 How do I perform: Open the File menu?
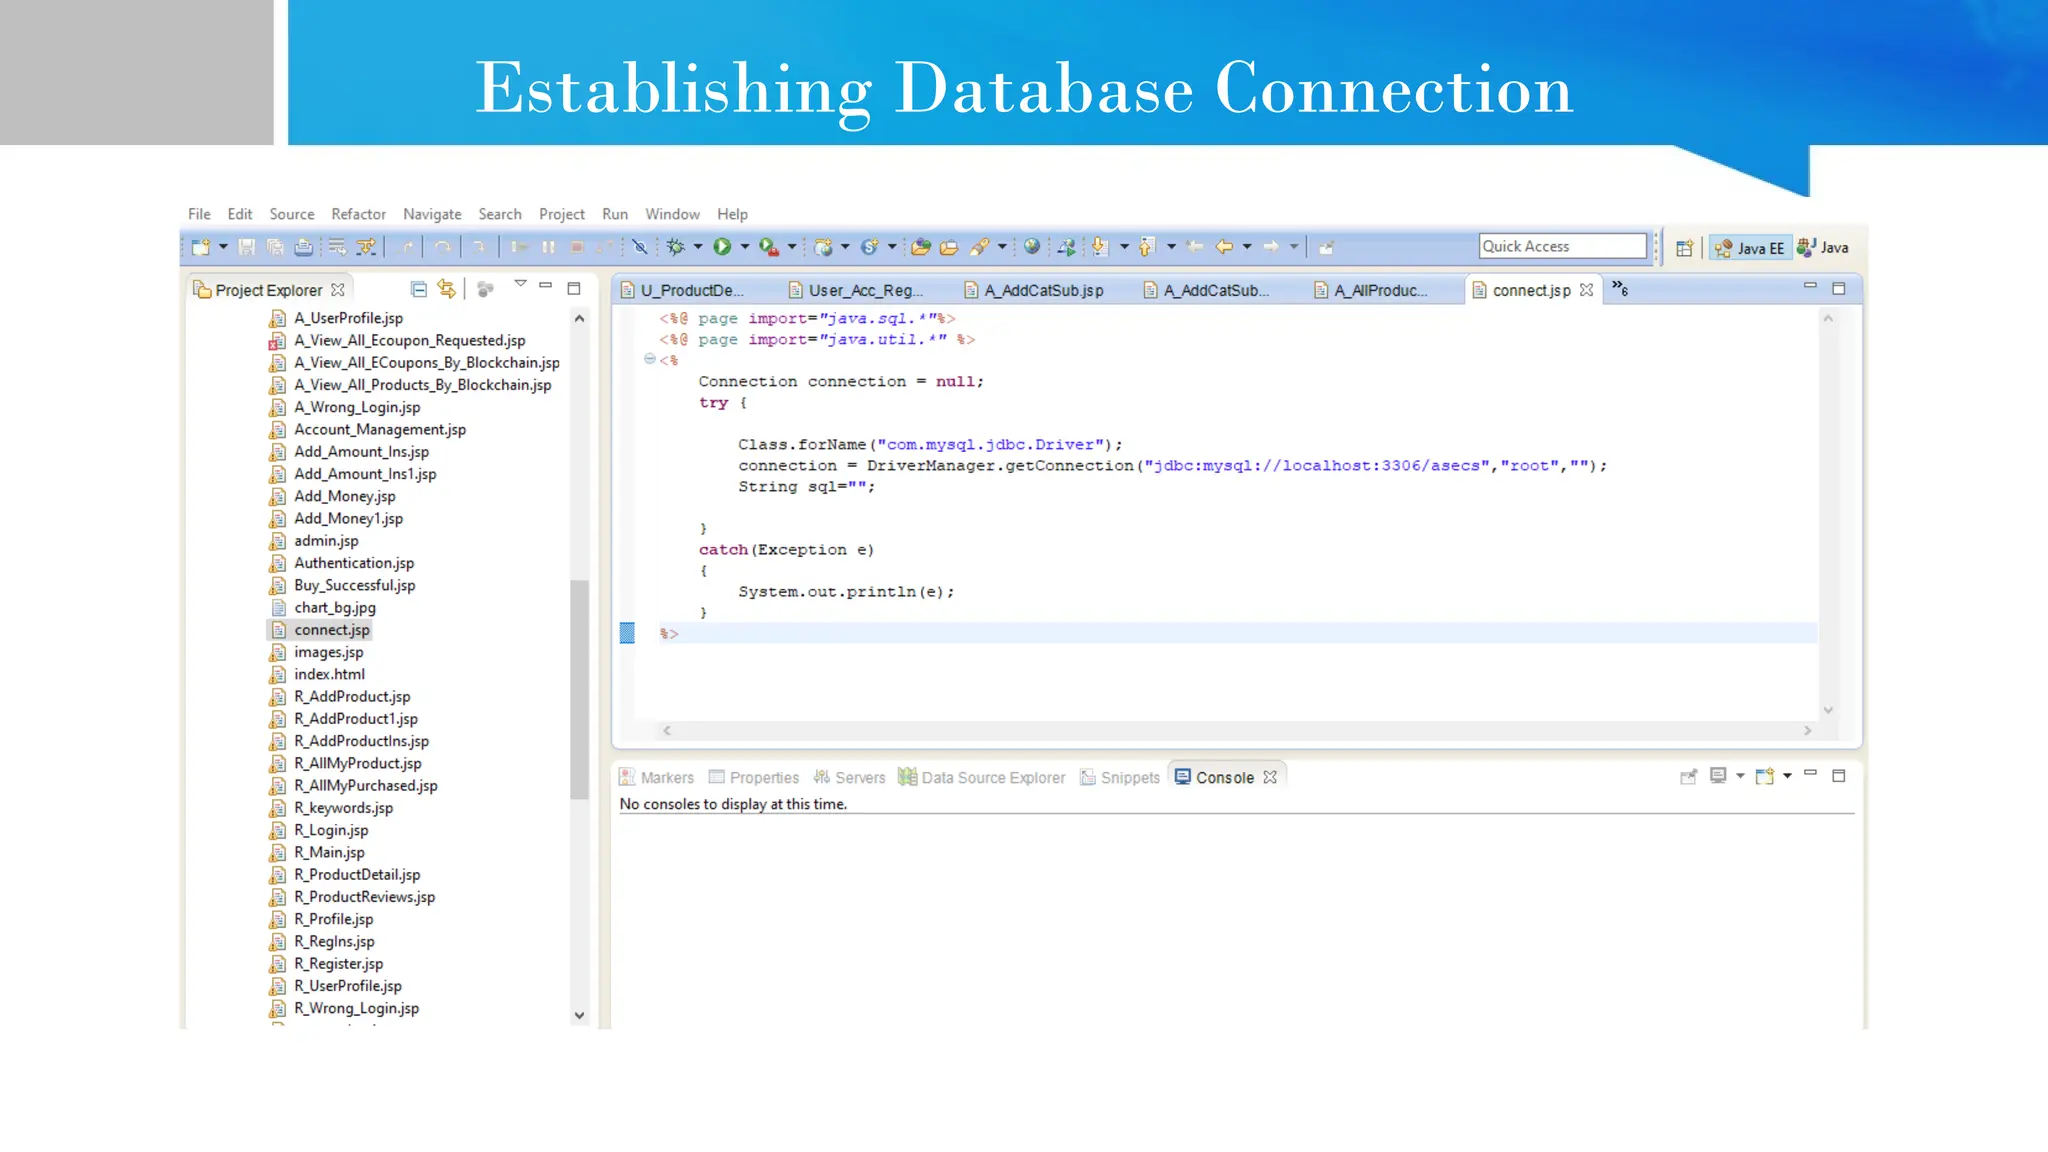(199, 214)
